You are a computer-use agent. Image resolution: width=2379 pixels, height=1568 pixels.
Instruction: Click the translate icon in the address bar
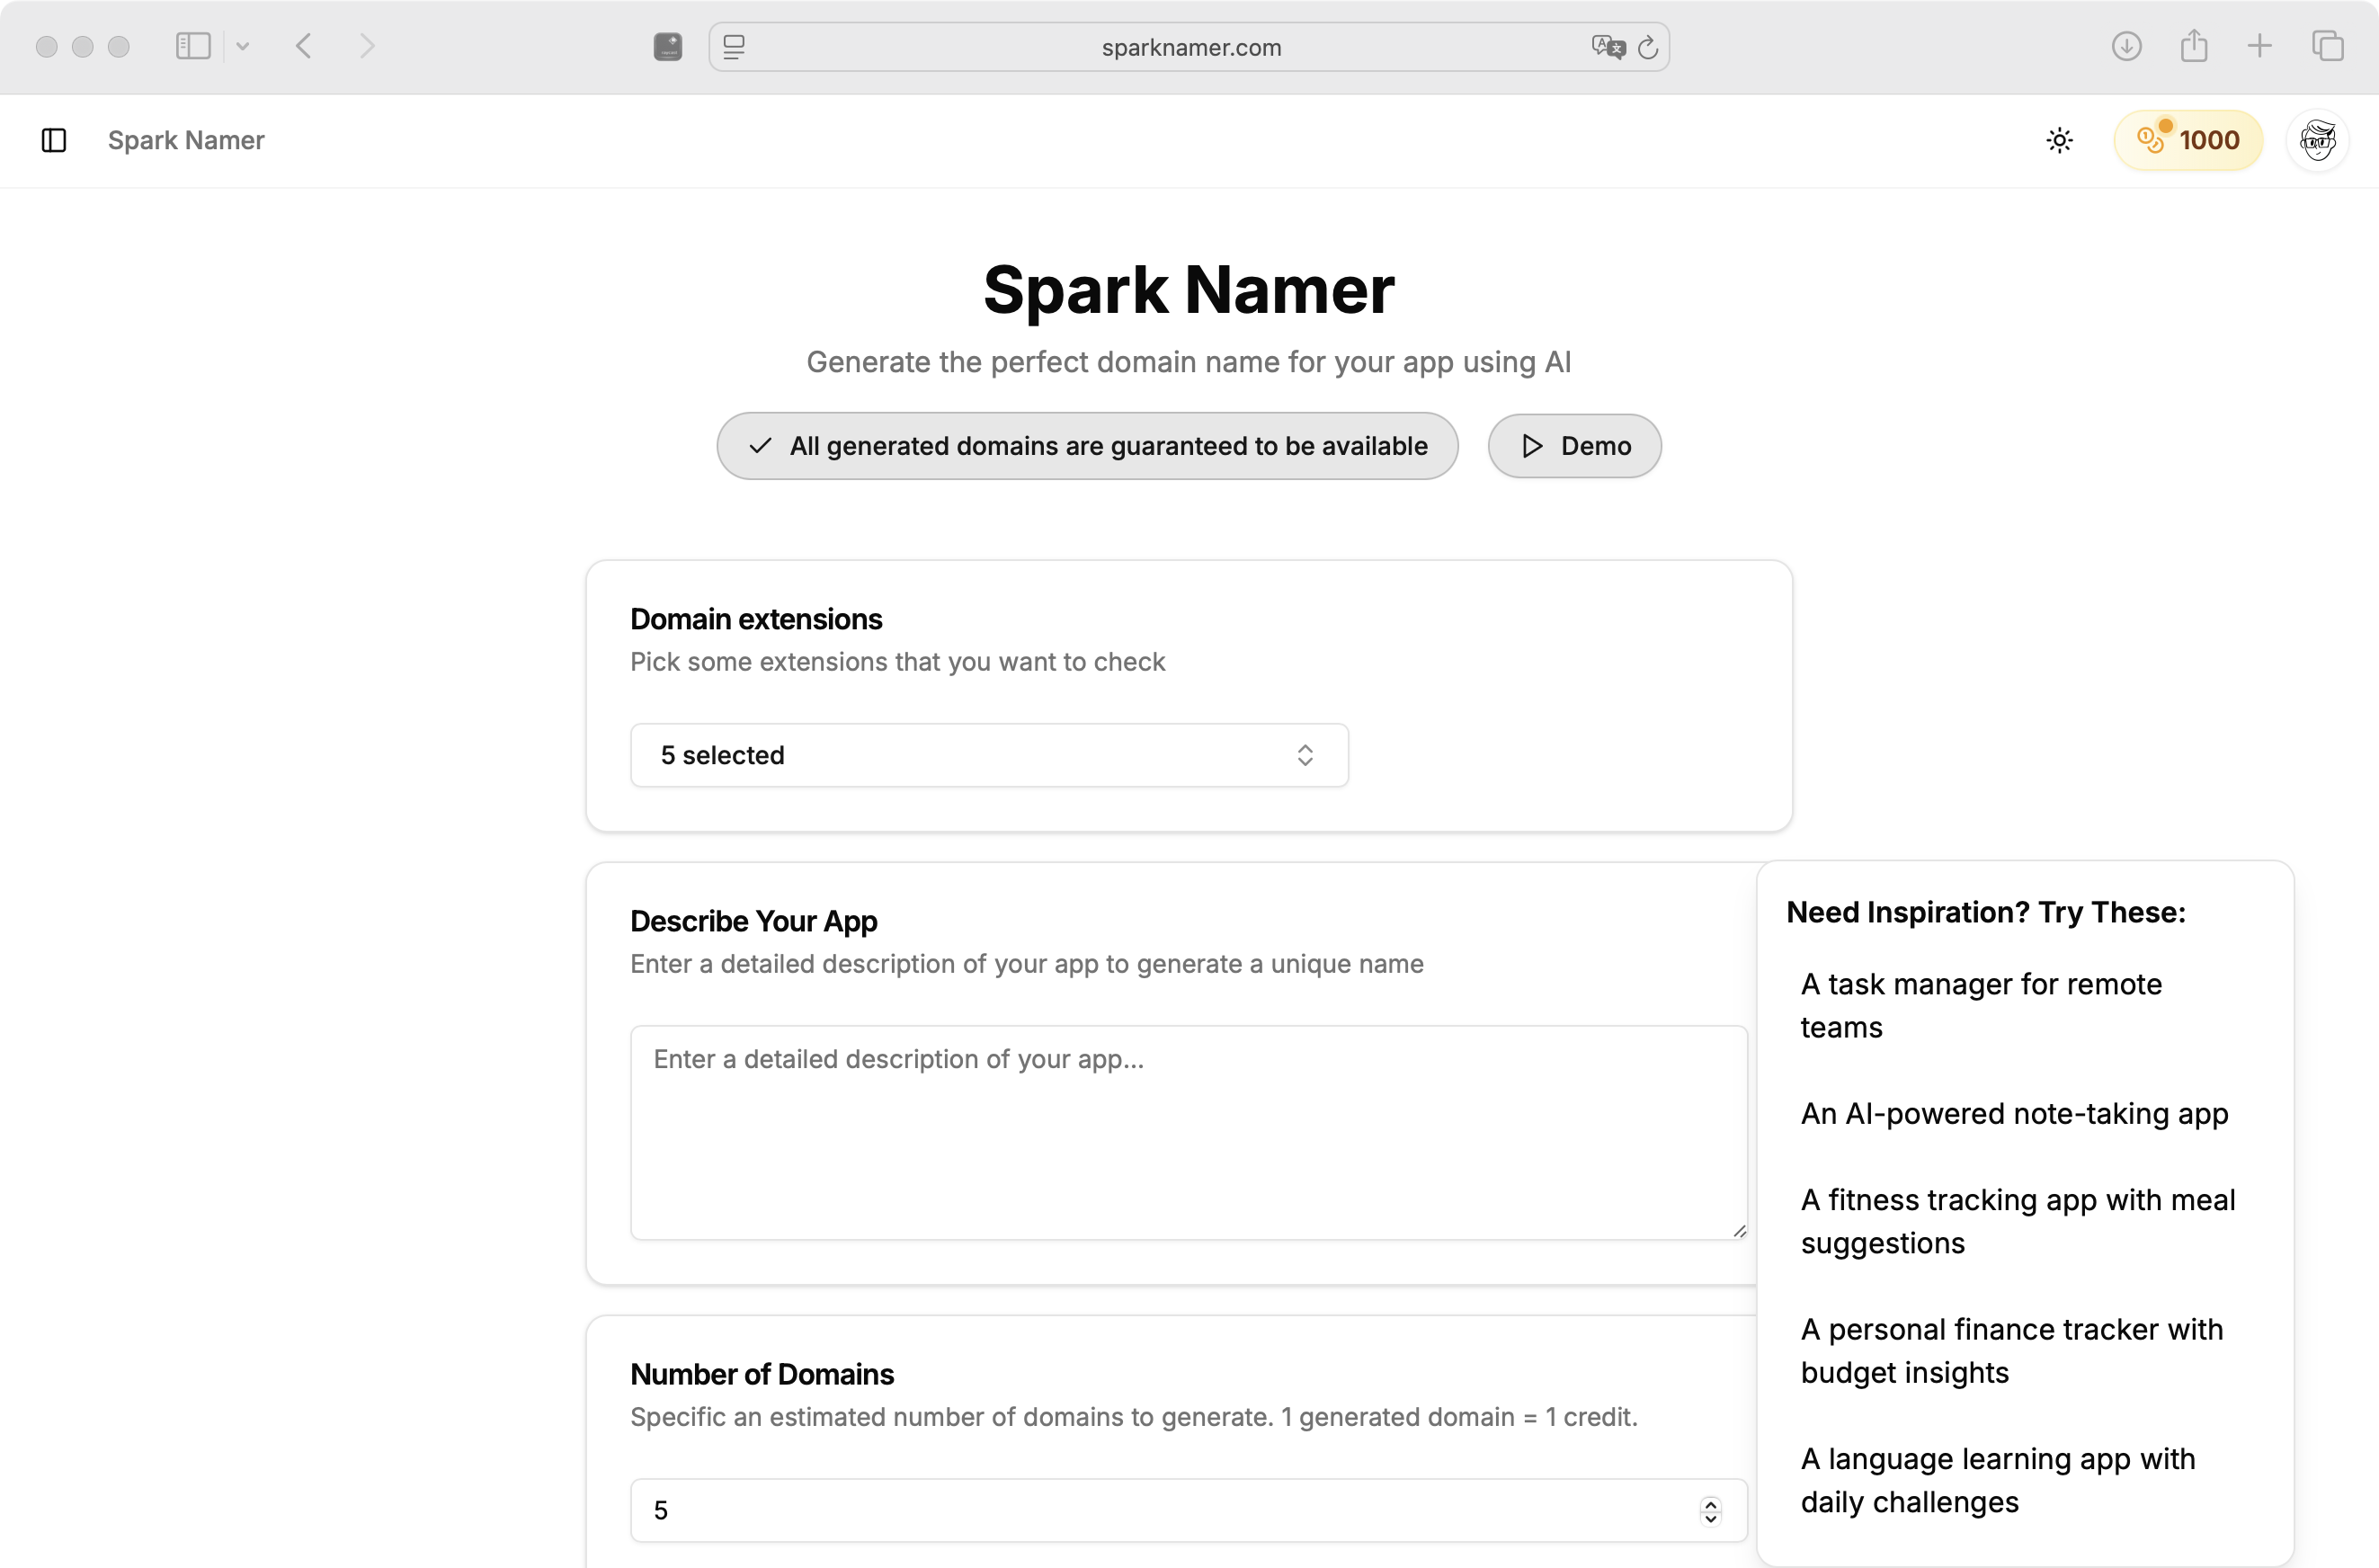[1607, 47]
